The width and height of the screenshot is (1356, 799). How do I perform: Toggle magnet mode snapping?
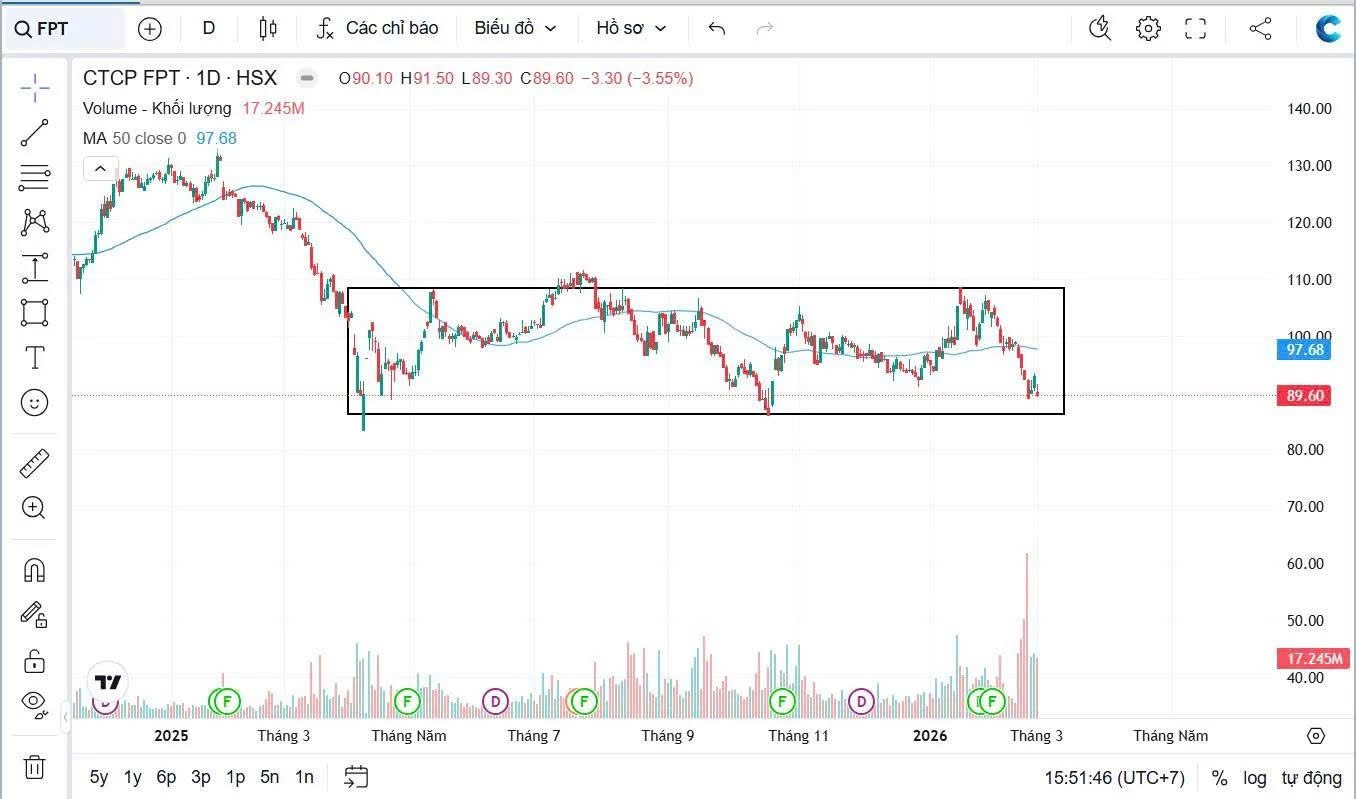[x=34, y=570]
